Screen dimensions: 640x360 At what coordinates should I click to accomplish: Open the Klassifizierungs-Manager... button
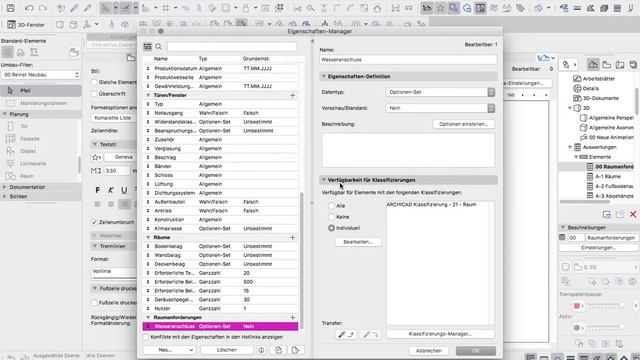tap(440, 334)
